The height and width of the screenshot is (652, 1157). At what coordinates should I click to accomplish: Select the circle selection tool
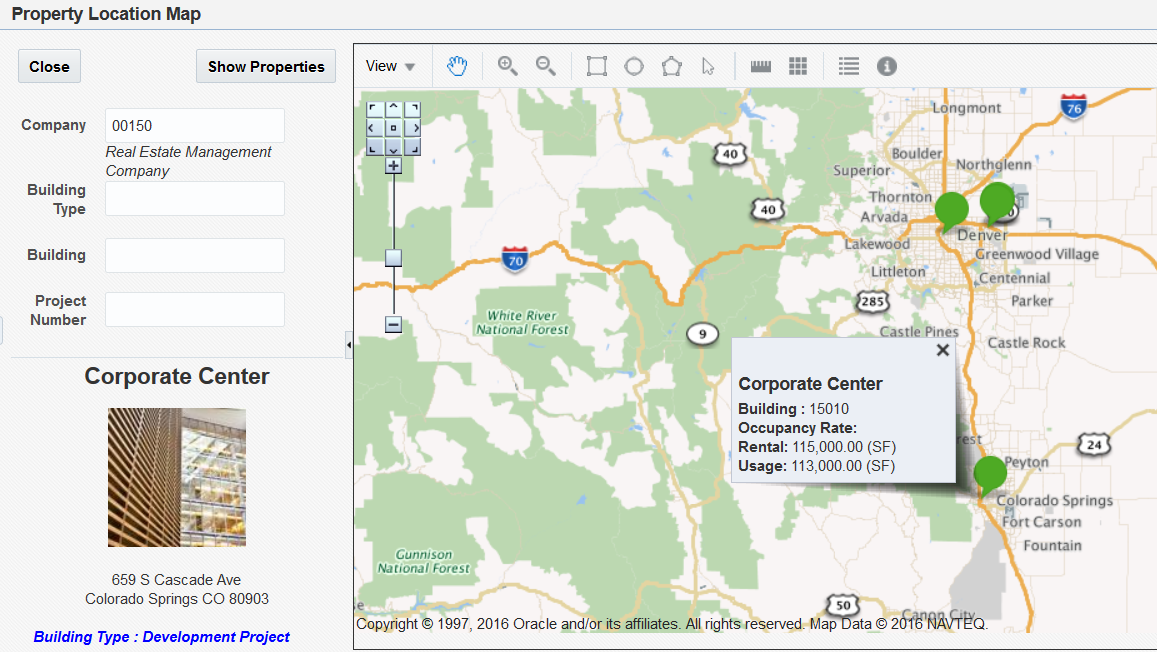coord(634,66)
